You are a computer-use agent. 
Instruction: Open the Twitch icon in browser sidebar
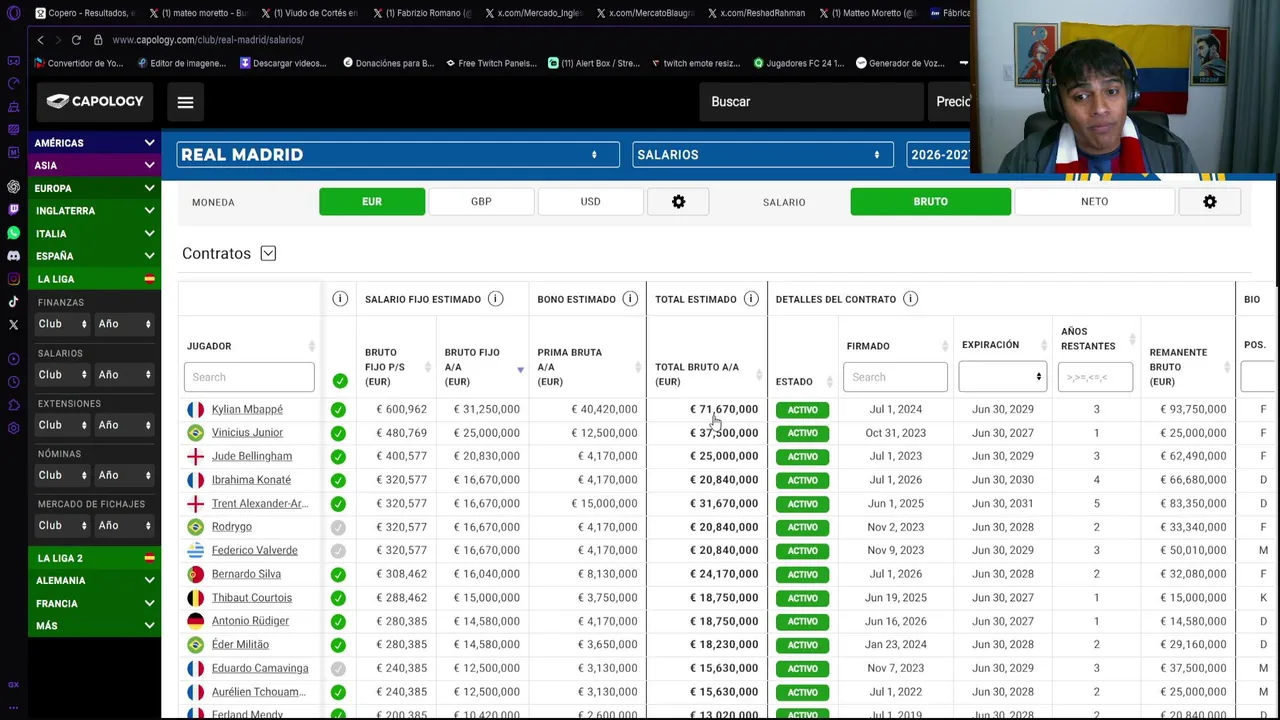(13, 210)
